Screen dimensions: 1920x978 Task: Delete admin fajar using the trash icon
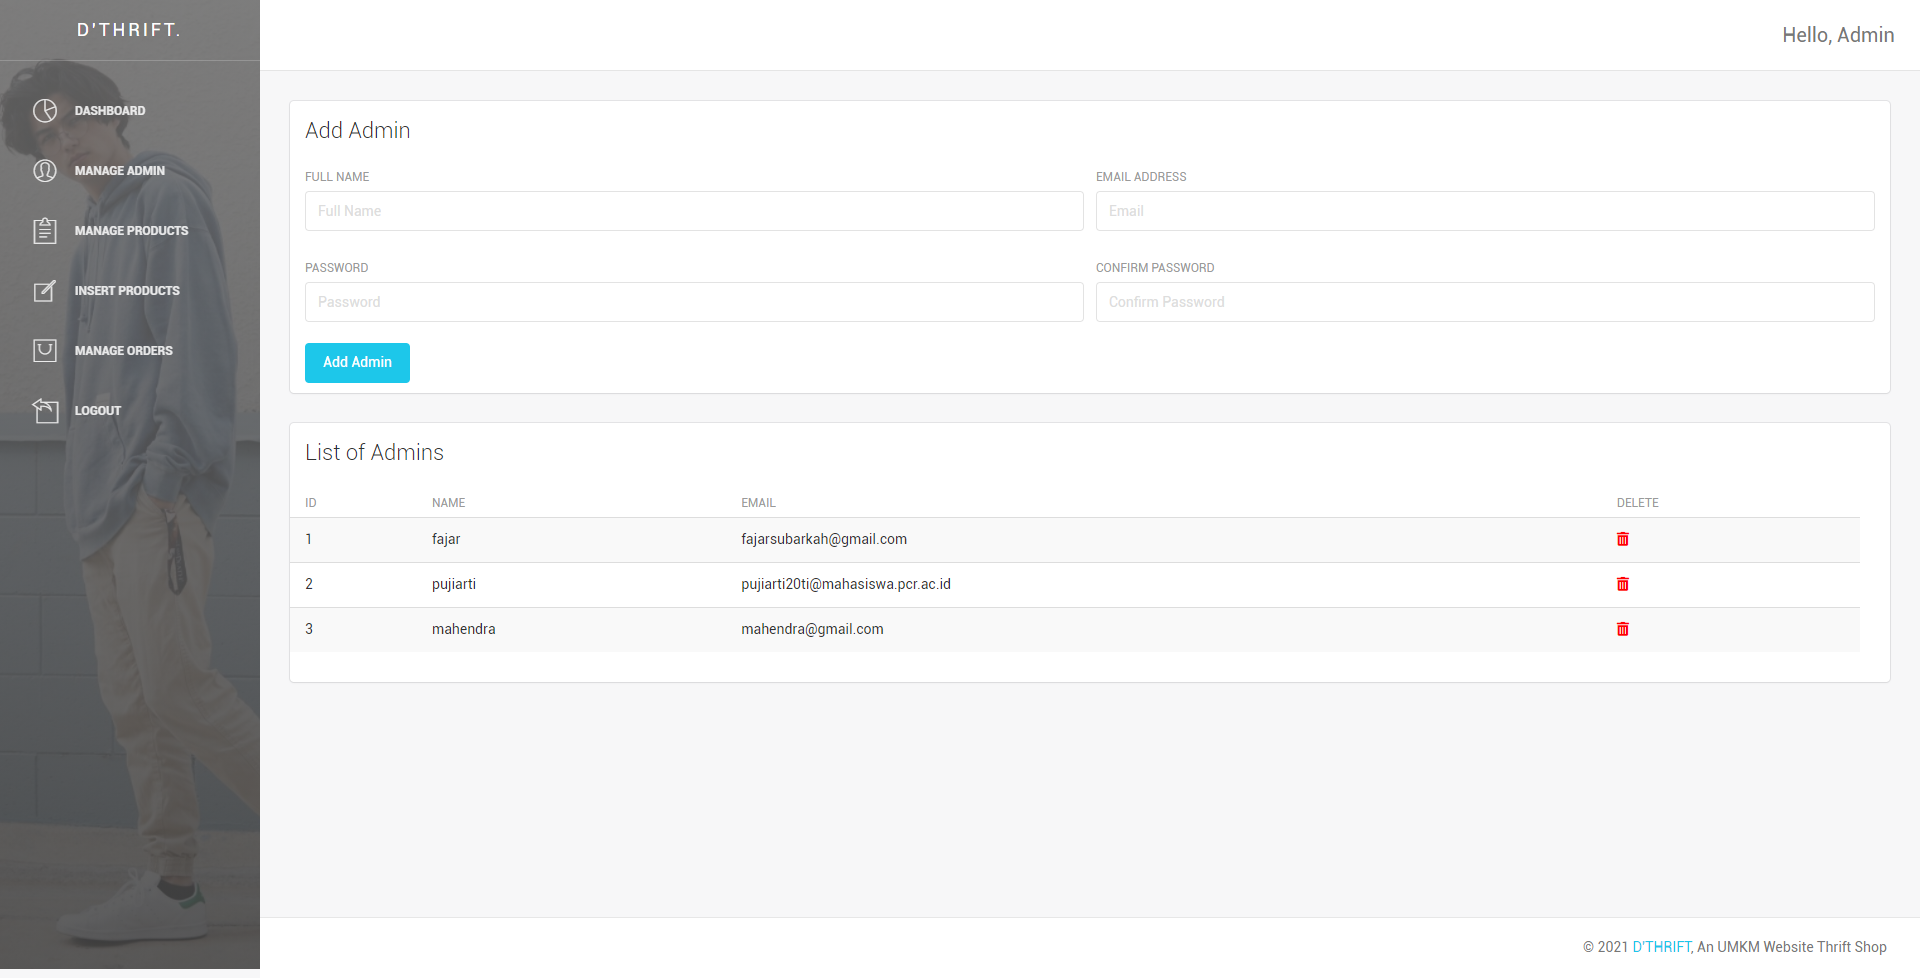(1623, 539)
